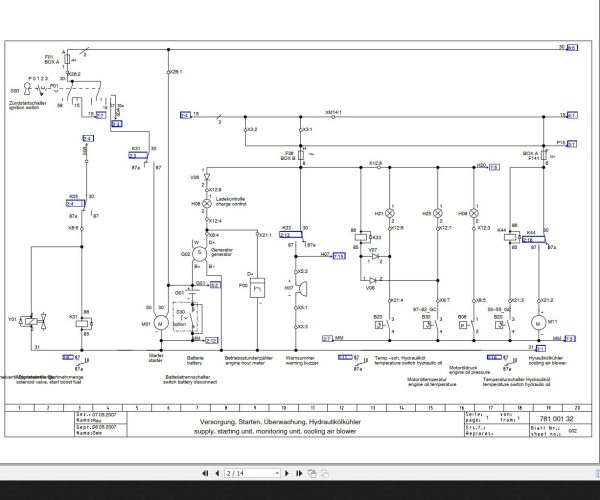Follow the blue link next to P15
This screenshot has height=500, width=600.
click(572, 144)
